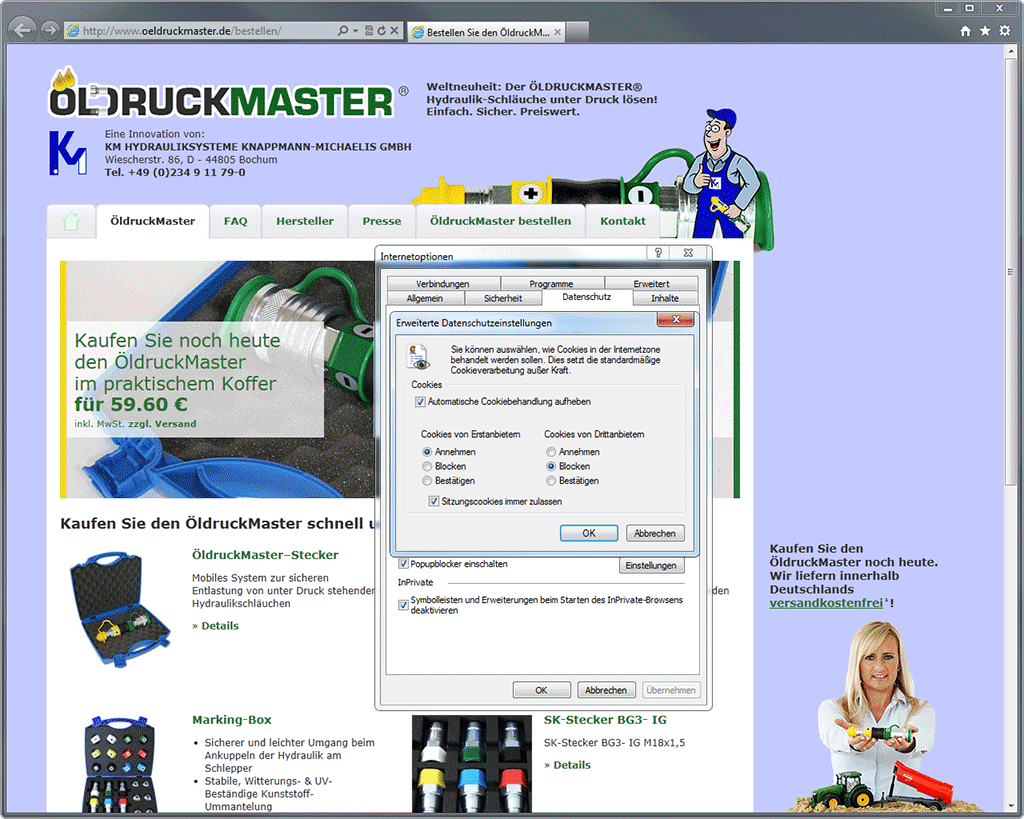Toggle 'Popupblocker einschalten' checkbox
Image resolution: width=1024 pixels, height=819 pixels.
click(x=404, y=564)
